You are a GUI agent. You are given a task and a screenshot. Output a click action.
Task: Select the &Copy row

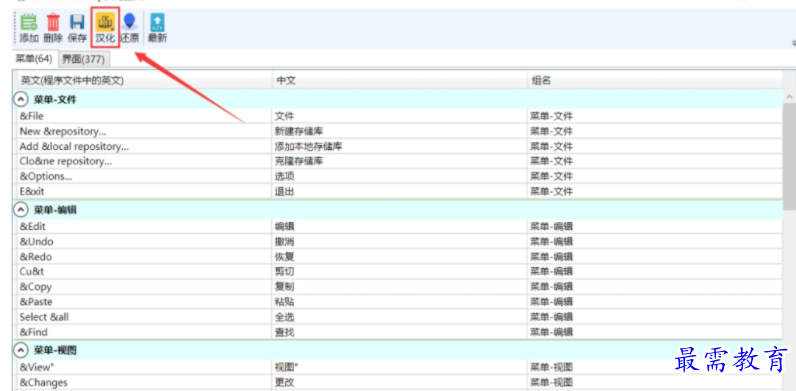point(399,287)
